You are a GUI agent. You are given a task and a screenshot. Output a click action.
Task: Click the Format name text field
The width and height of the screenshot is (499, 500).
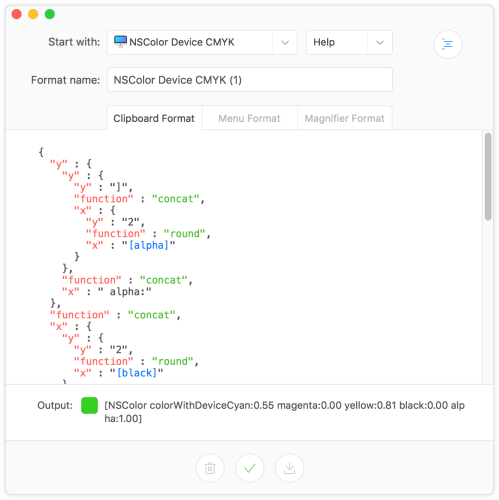pyautogui.click(x=250, y=80)
